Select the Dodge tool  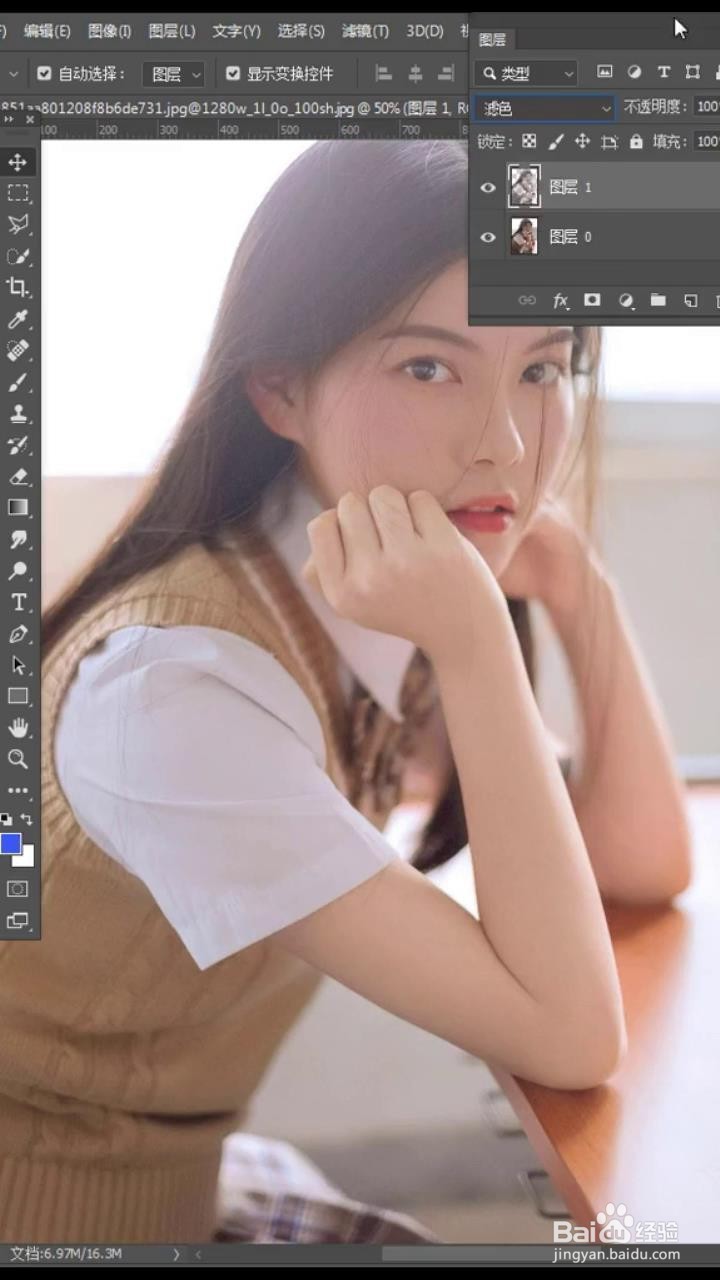[x=18, y=571]
